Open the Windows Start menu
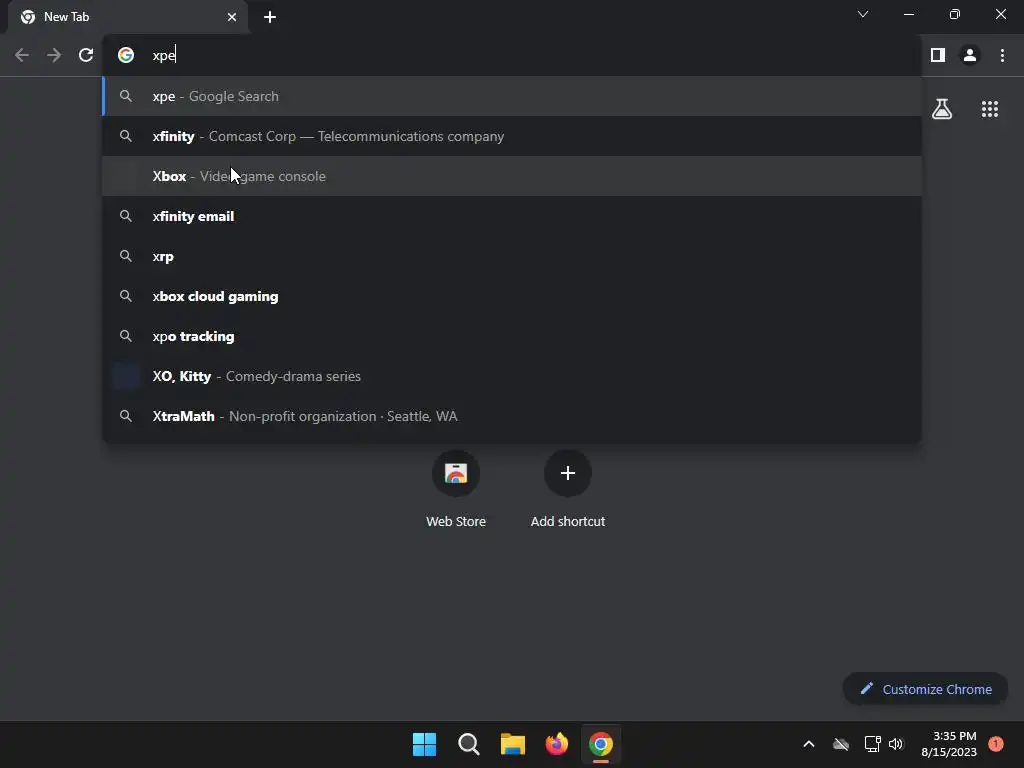 [424, 744]
